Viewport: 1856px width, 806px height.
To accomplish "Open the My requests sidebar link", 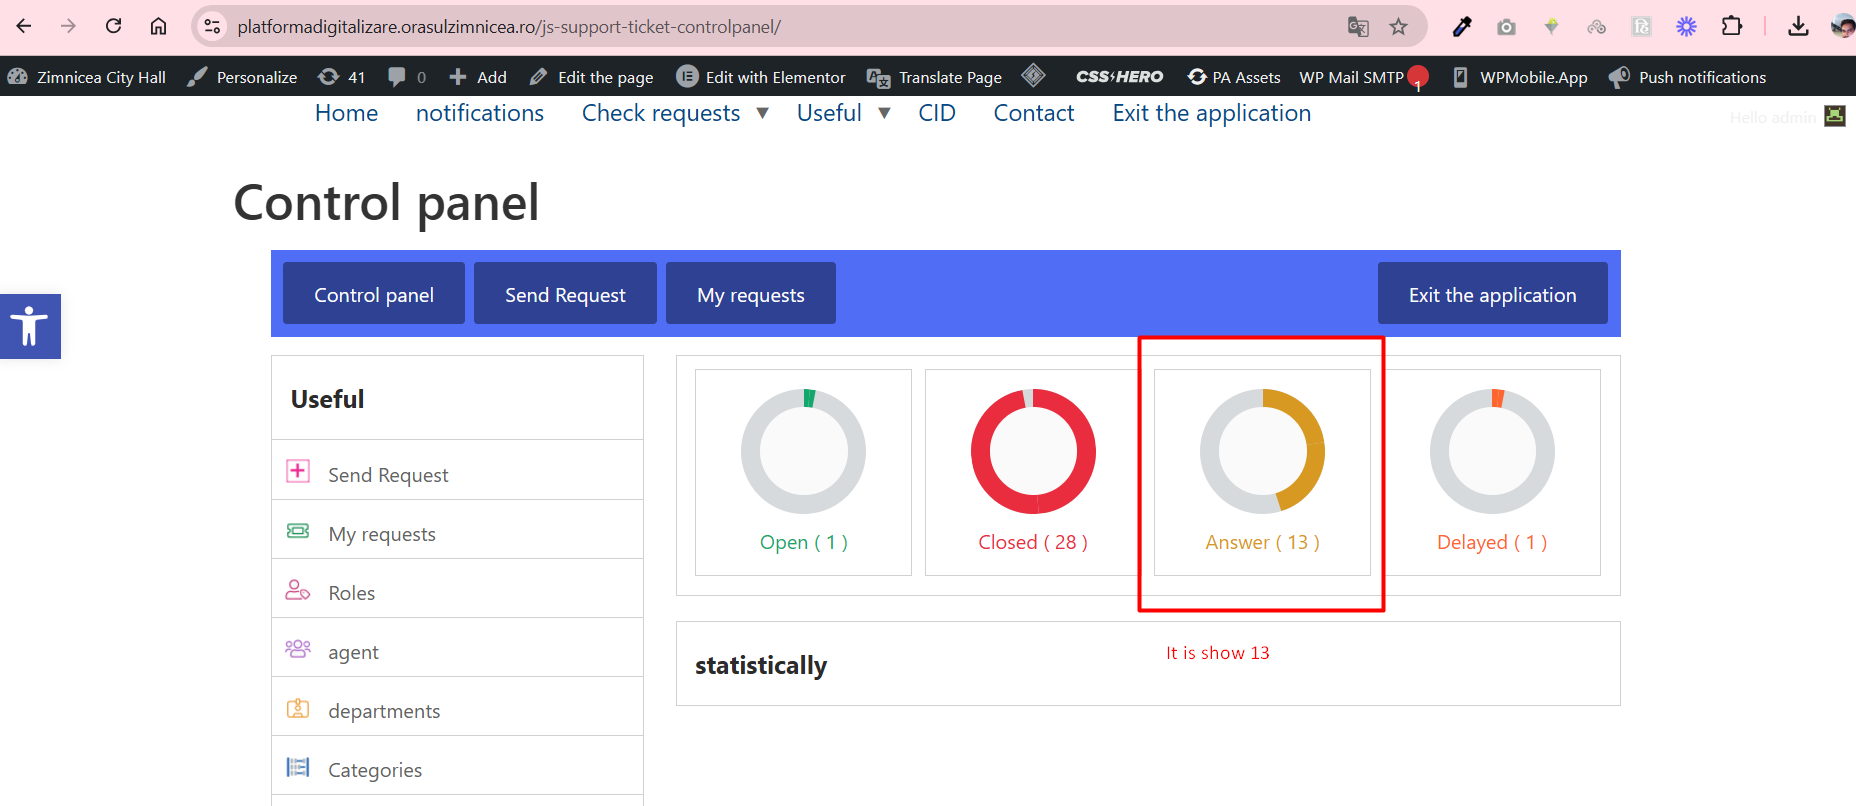I will coord(382,534).
